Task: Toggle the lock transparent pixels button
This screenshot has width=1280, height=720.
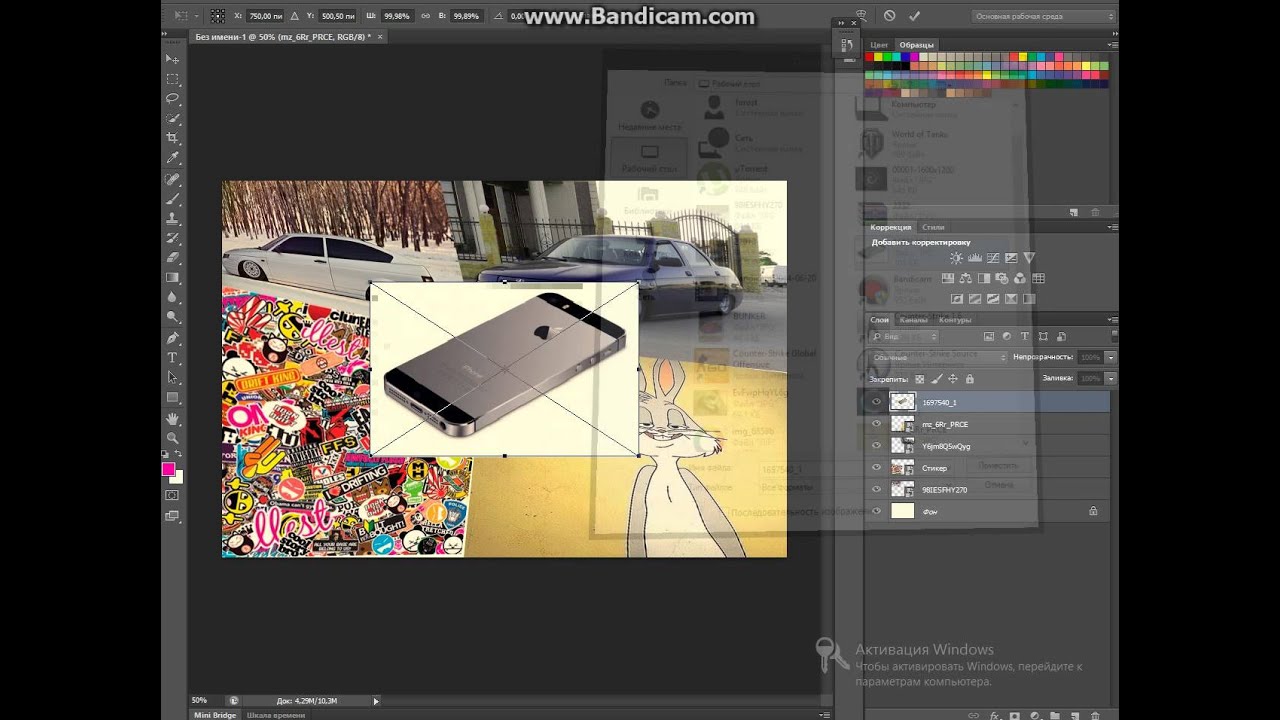Action: 920,379
